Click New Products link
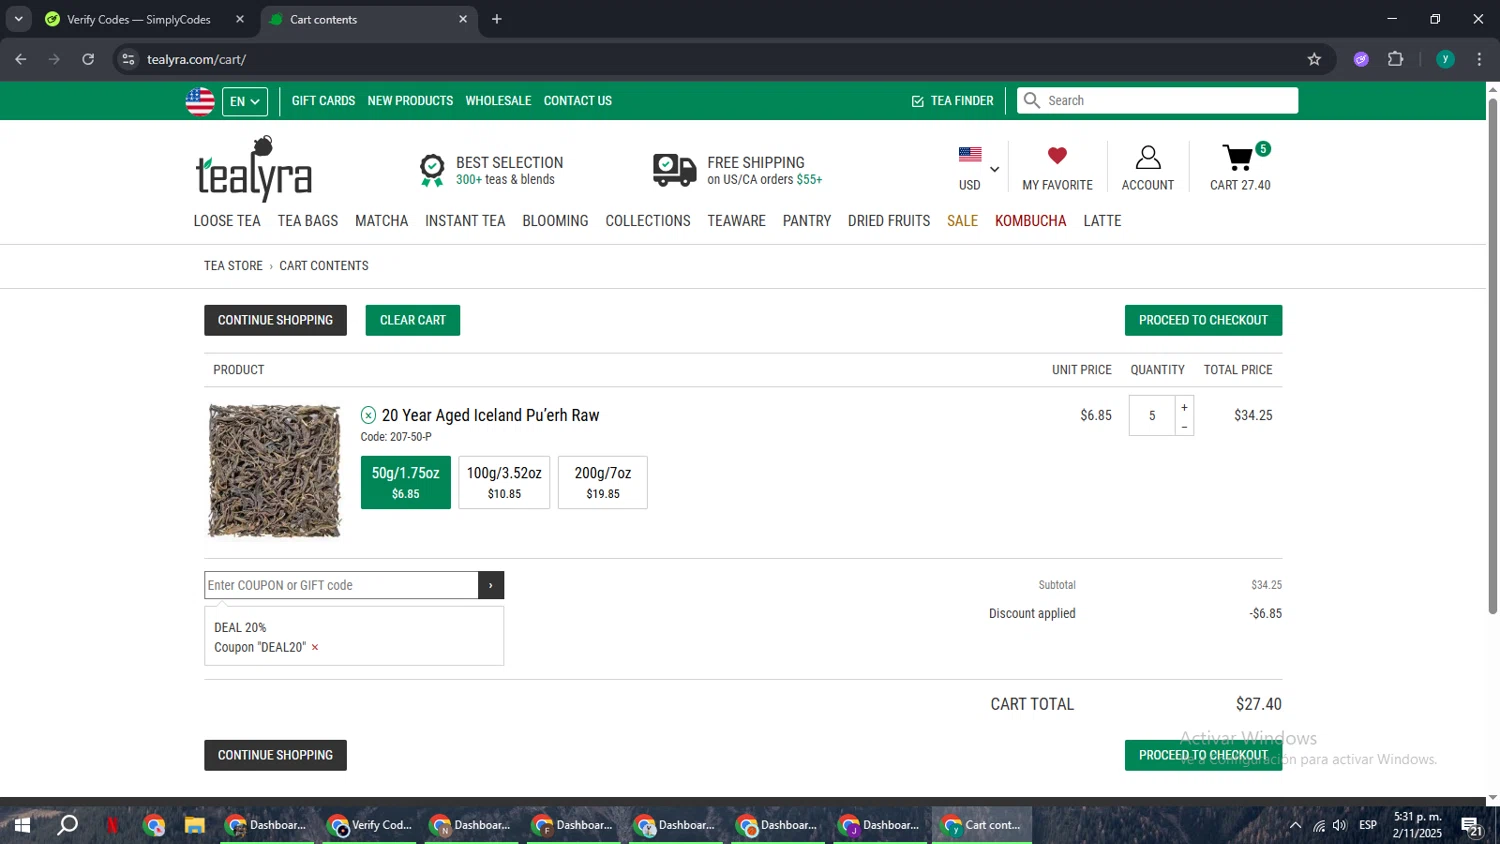This screenshot has width=1500, height=844. [x=410, y=101]
